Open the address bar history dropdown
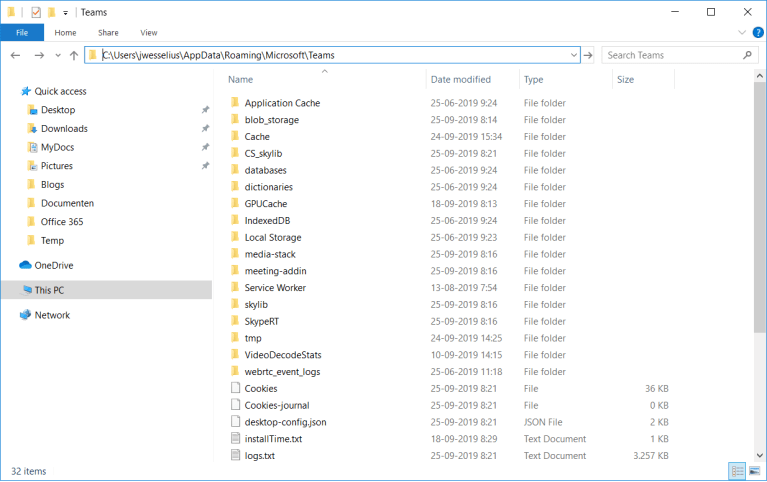Screen dimensions: 767x482 tap(573, 55)
